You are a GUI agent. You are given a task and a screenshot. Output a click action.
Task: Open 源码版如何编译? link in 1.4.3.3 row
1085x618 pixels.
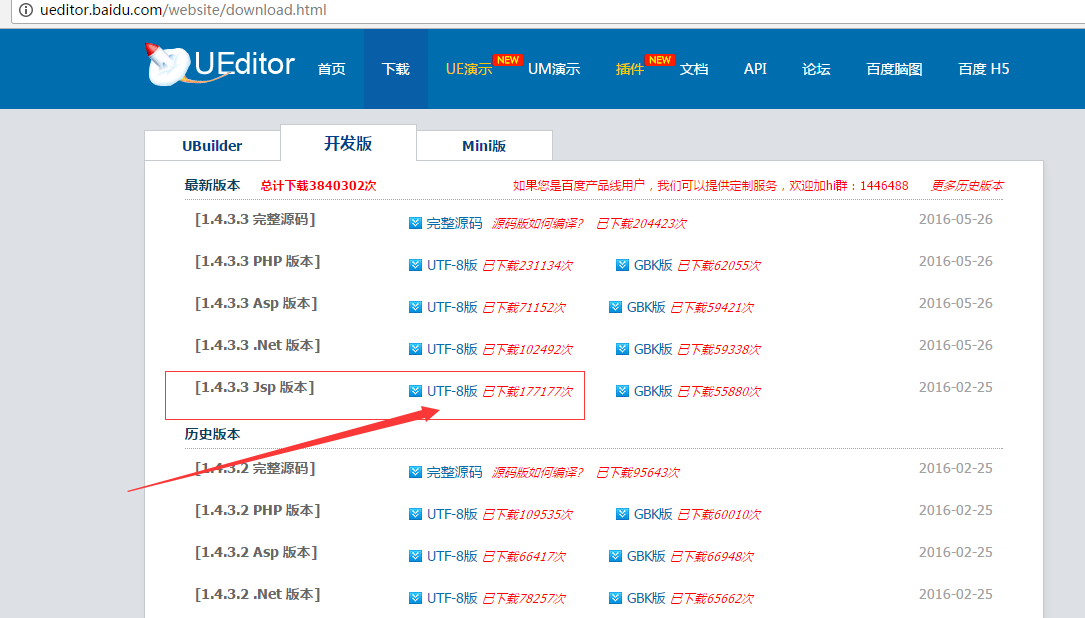tap(538, 224)
